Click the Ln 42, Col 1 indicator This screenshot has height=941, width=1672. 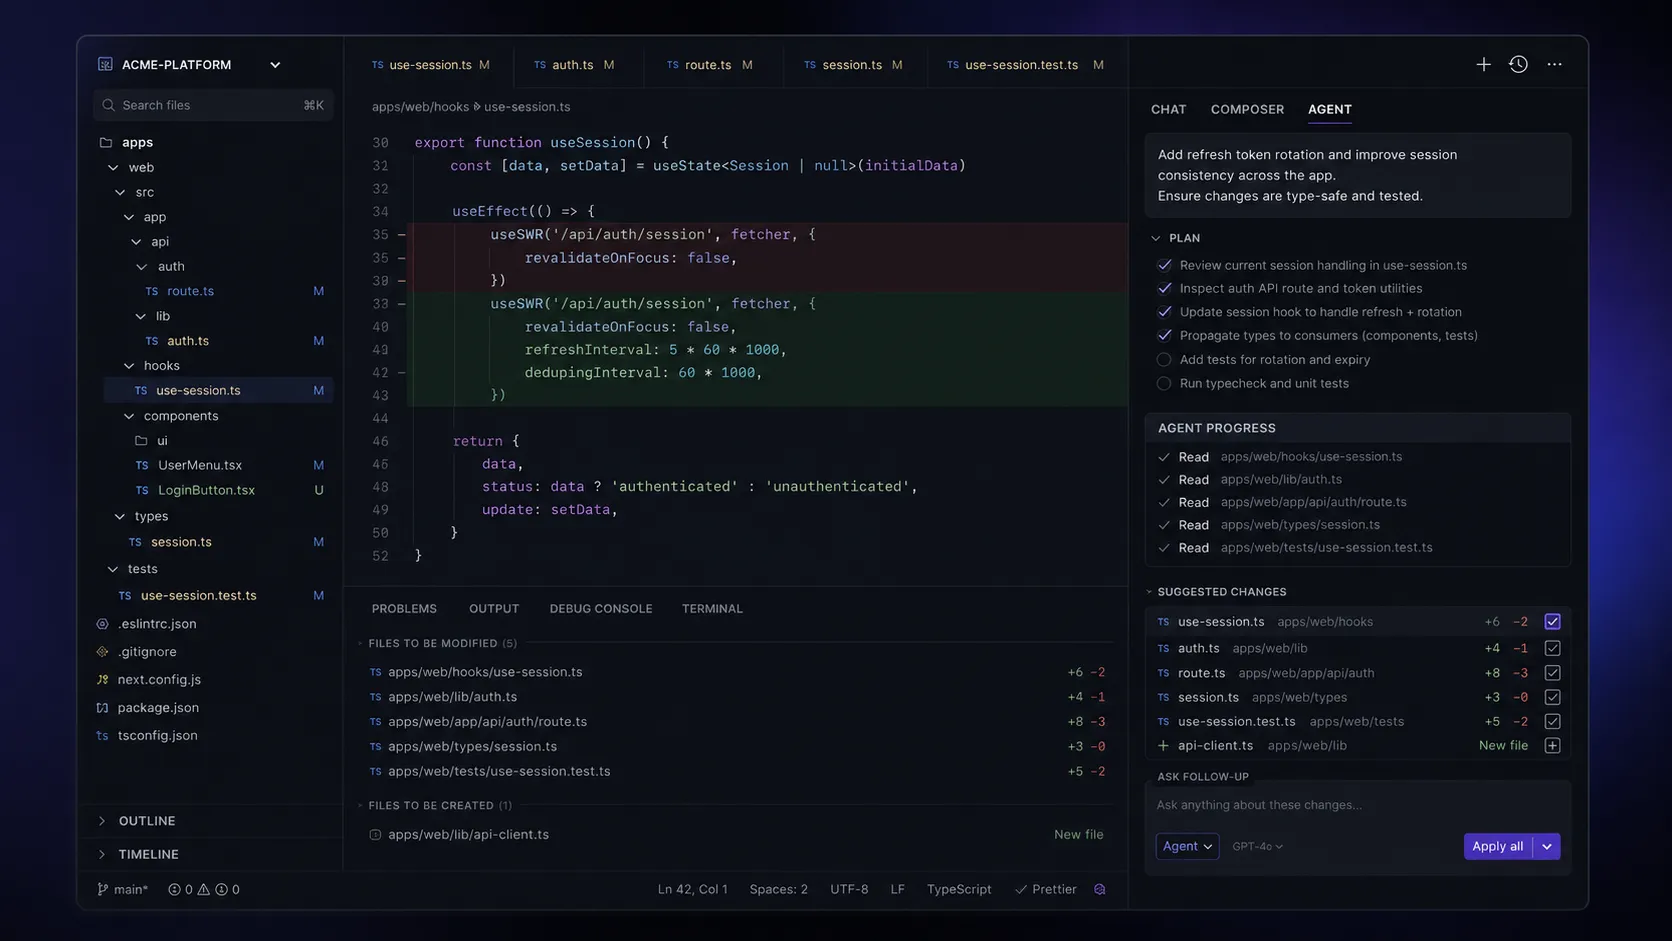(x=692, y=889)
